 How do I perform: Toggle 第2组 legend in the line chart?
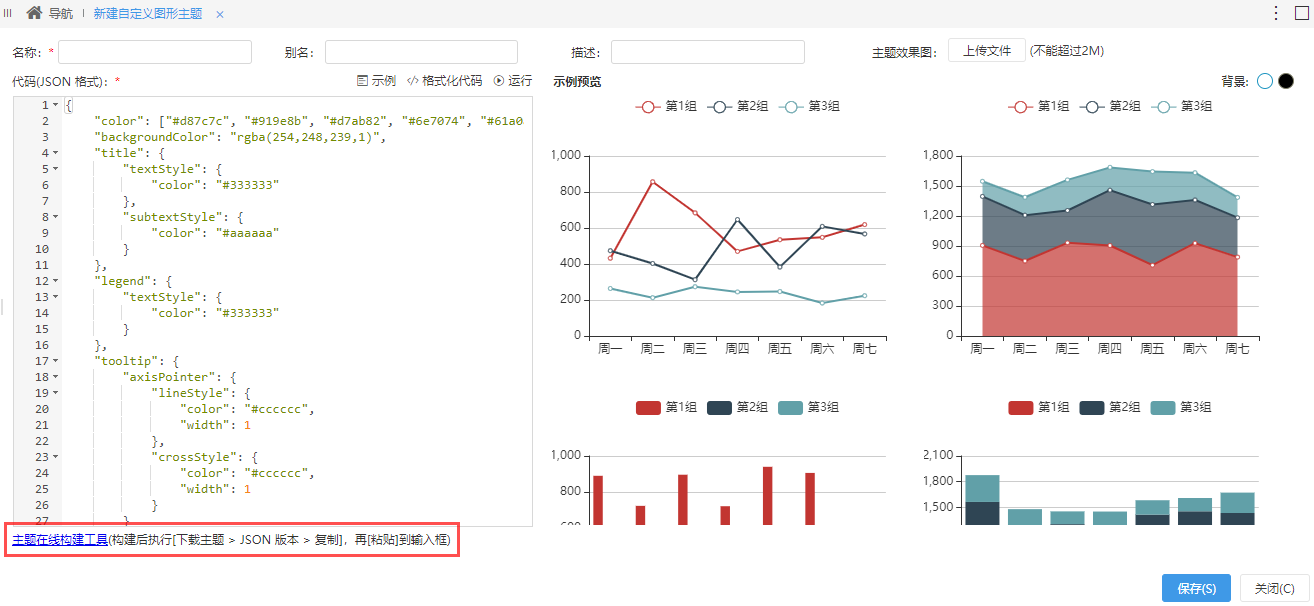(737, 107)
